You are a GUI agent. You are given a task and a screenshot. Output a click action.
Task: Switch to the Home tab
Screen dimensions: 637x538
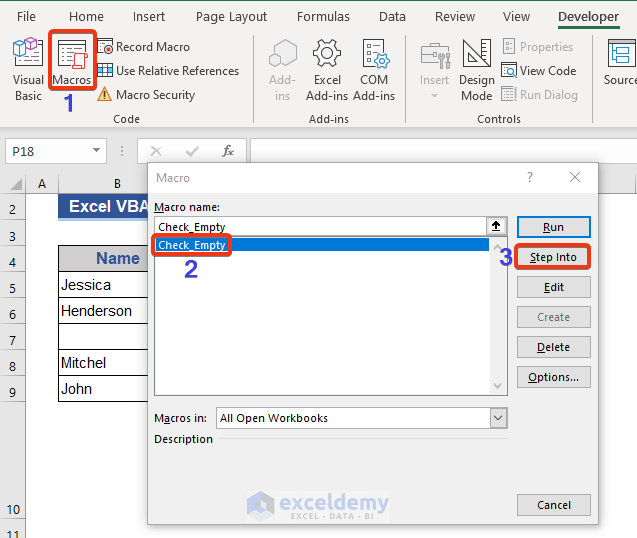click(86, 17)
